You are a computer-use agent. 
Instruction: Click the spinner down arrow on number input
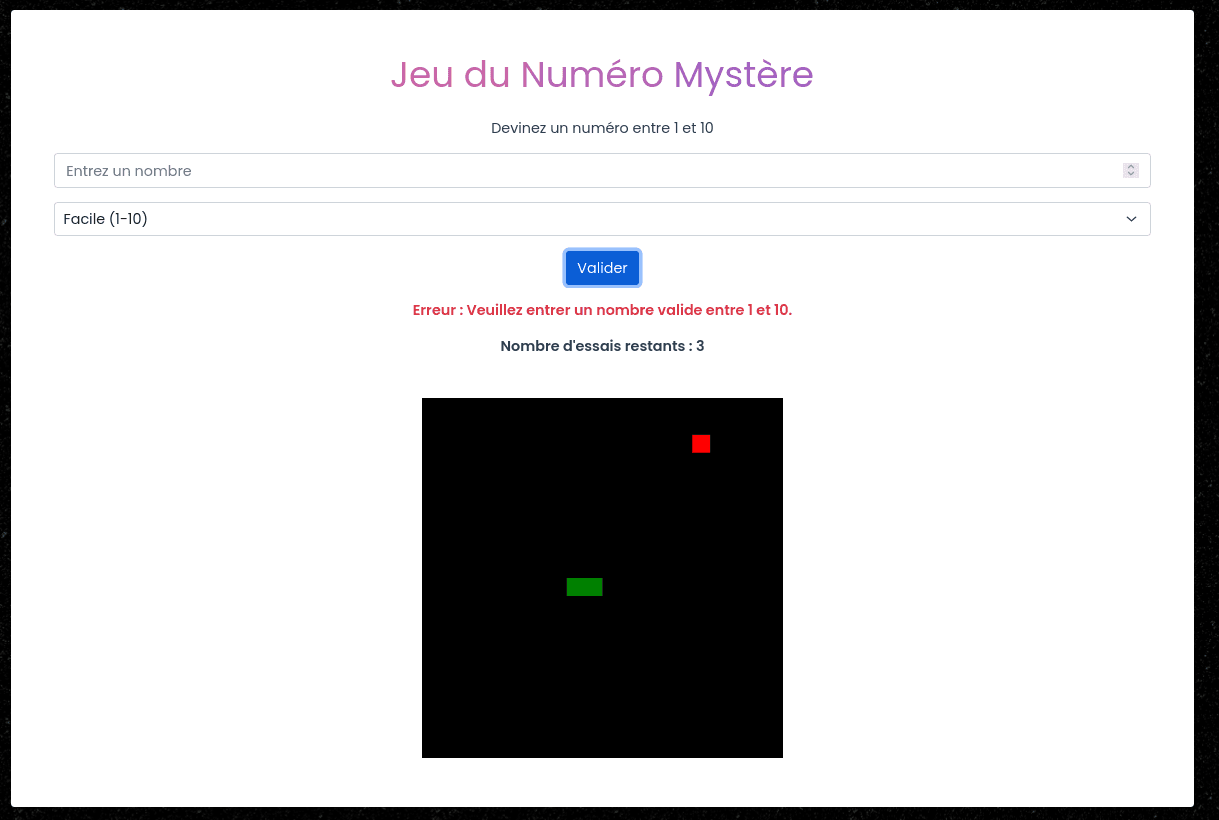pos(1130,175)
